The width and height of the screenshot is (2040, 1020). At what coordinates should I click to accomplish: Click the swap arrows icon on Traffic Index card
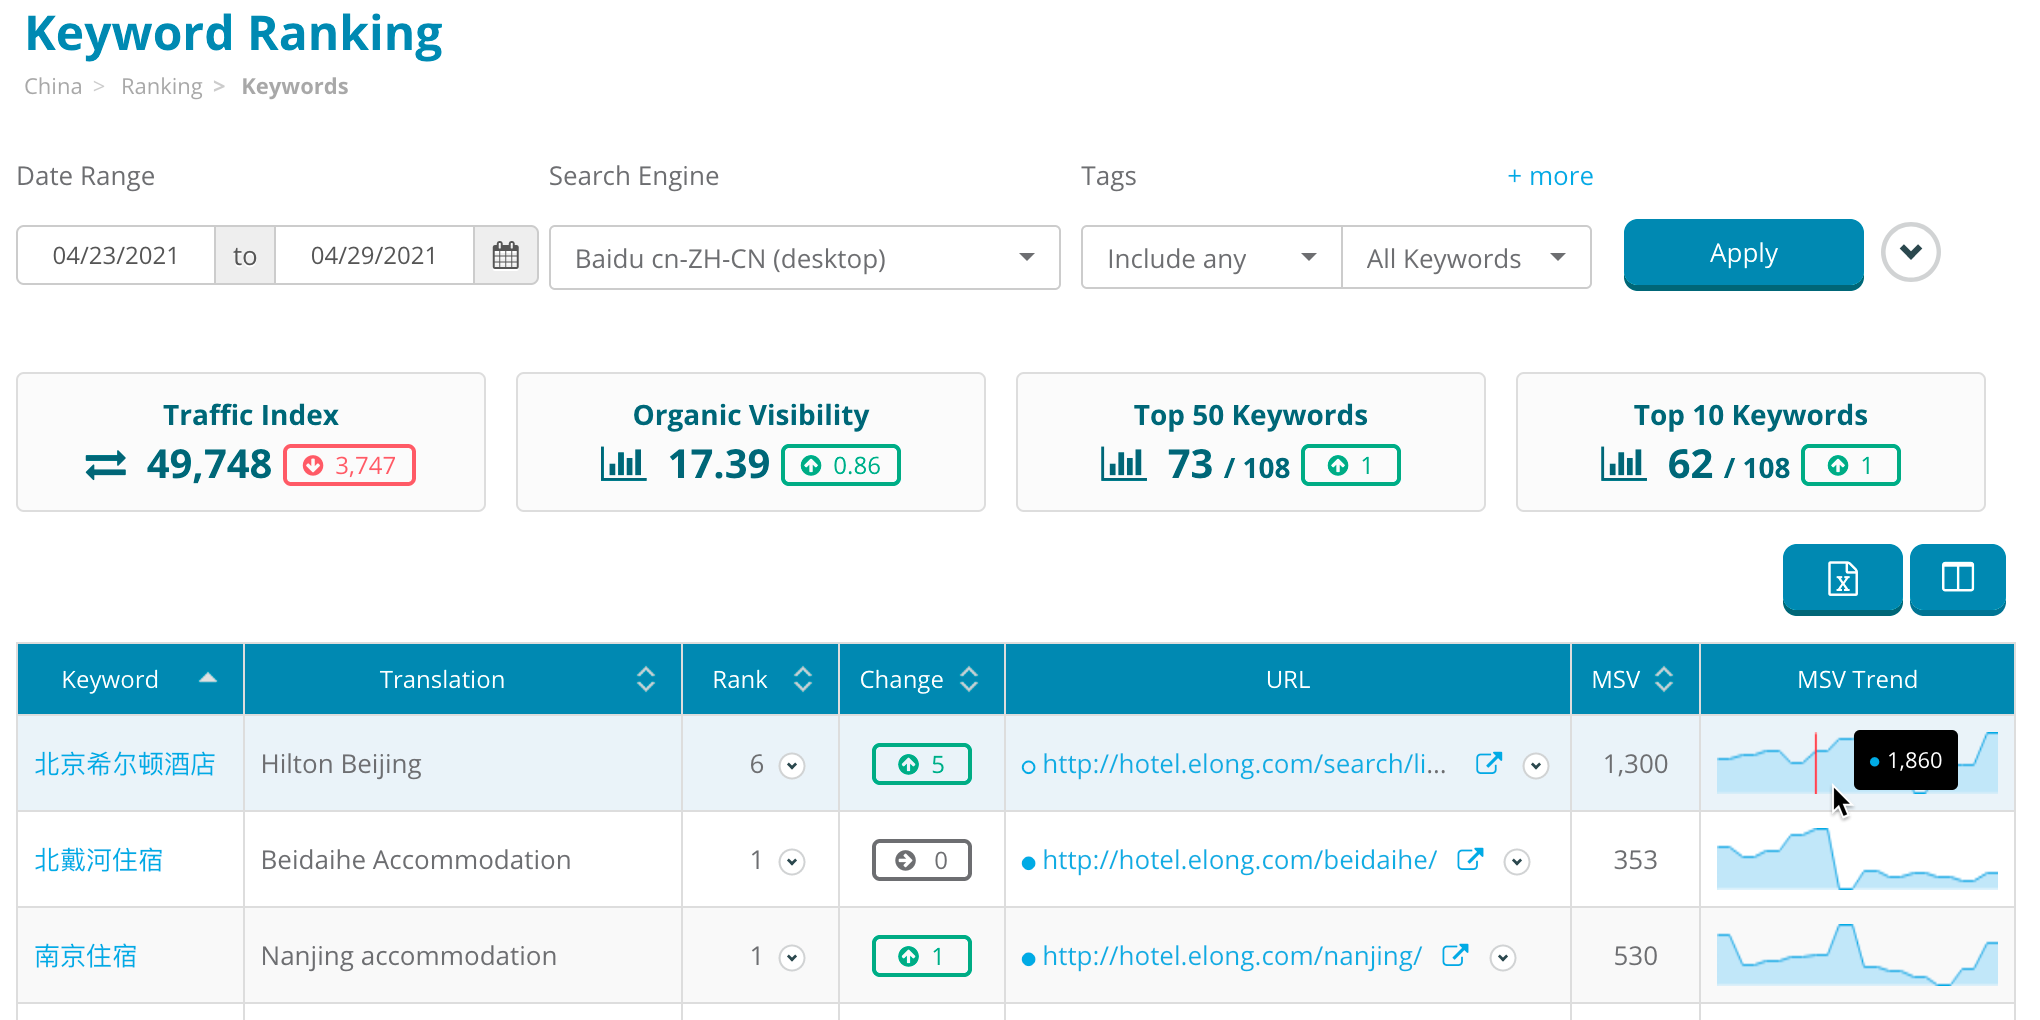[x=104, y=464]
